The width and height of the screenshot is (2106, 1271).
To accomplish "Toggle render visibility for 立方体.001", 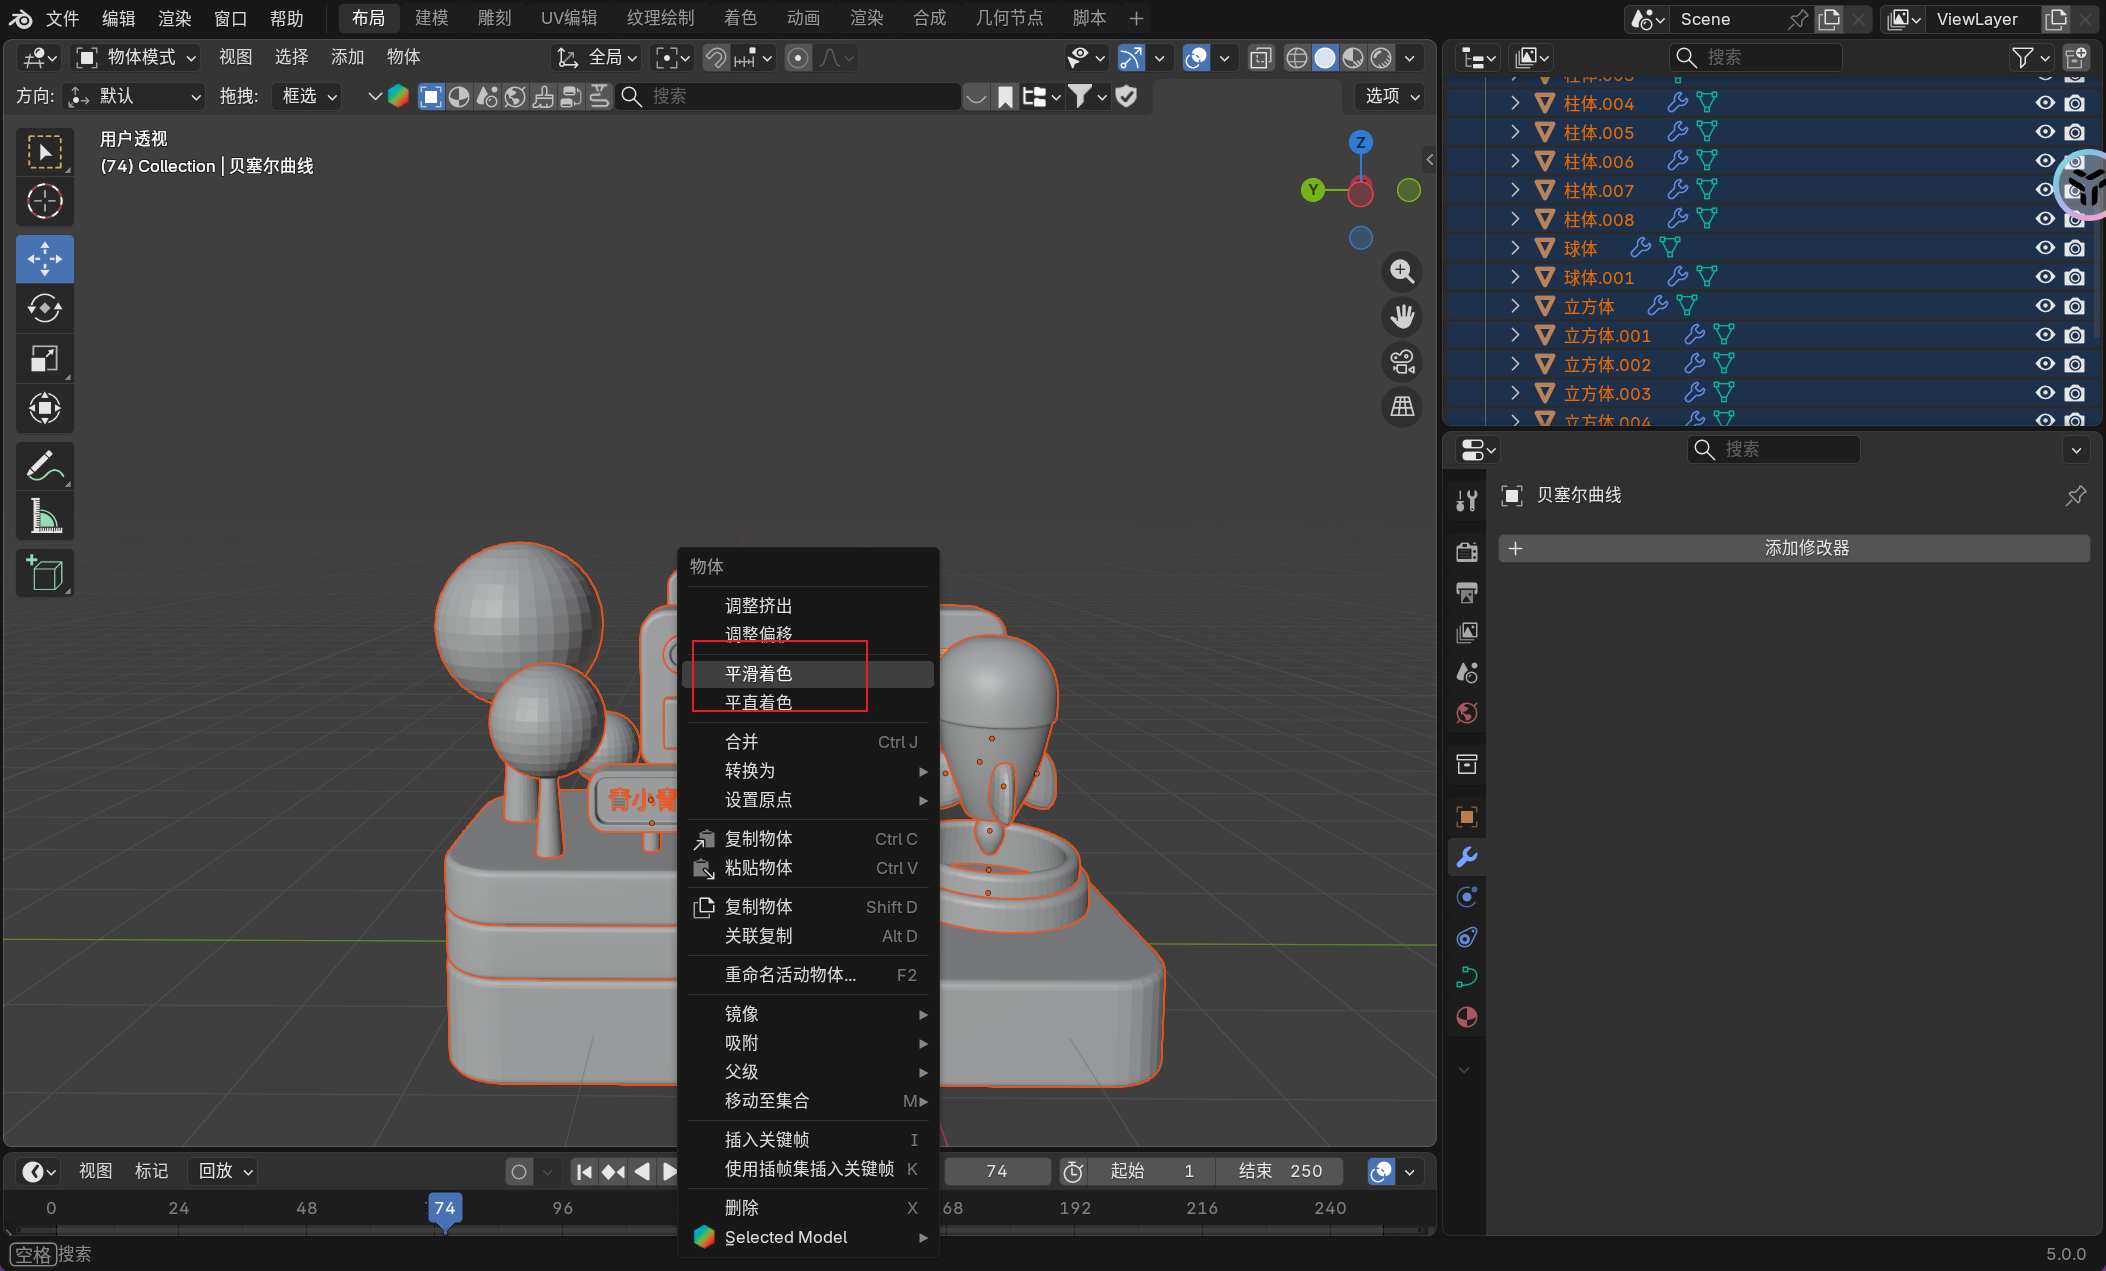I will (2075, 335).
